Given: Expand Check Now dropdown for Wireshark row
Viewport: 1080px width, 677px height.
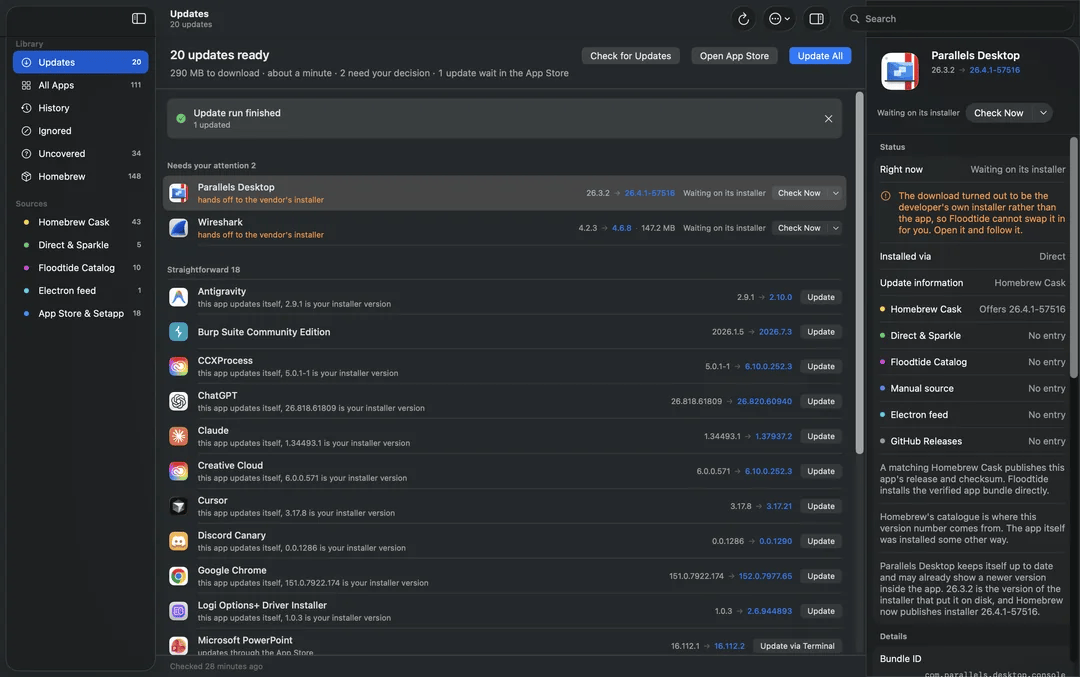Looking at the screenshot, I should click(835, 228).
